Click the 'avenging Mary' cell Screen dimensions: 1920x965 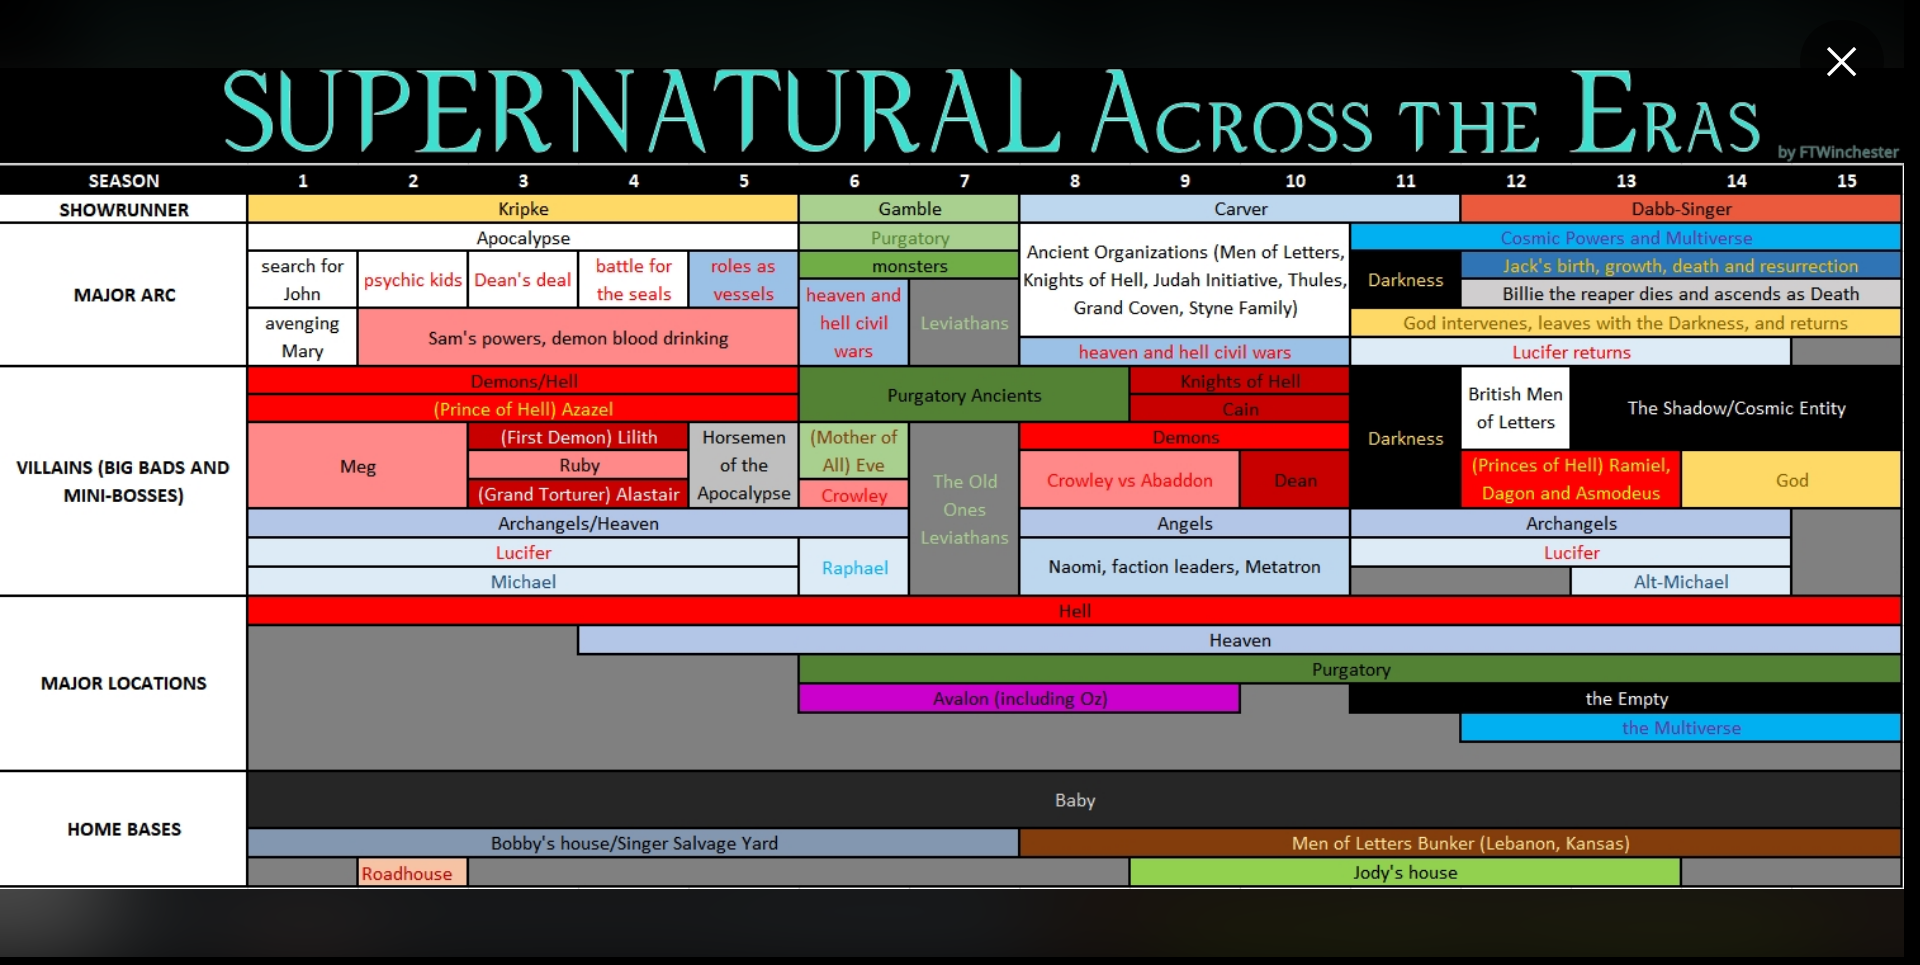[x=302, y=337]
